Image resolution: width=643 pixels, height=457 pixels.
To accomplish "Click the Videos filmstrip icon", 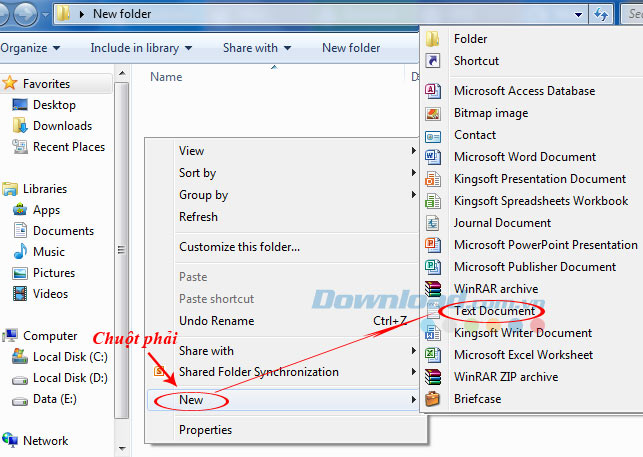I will click(x=20, y=294).
